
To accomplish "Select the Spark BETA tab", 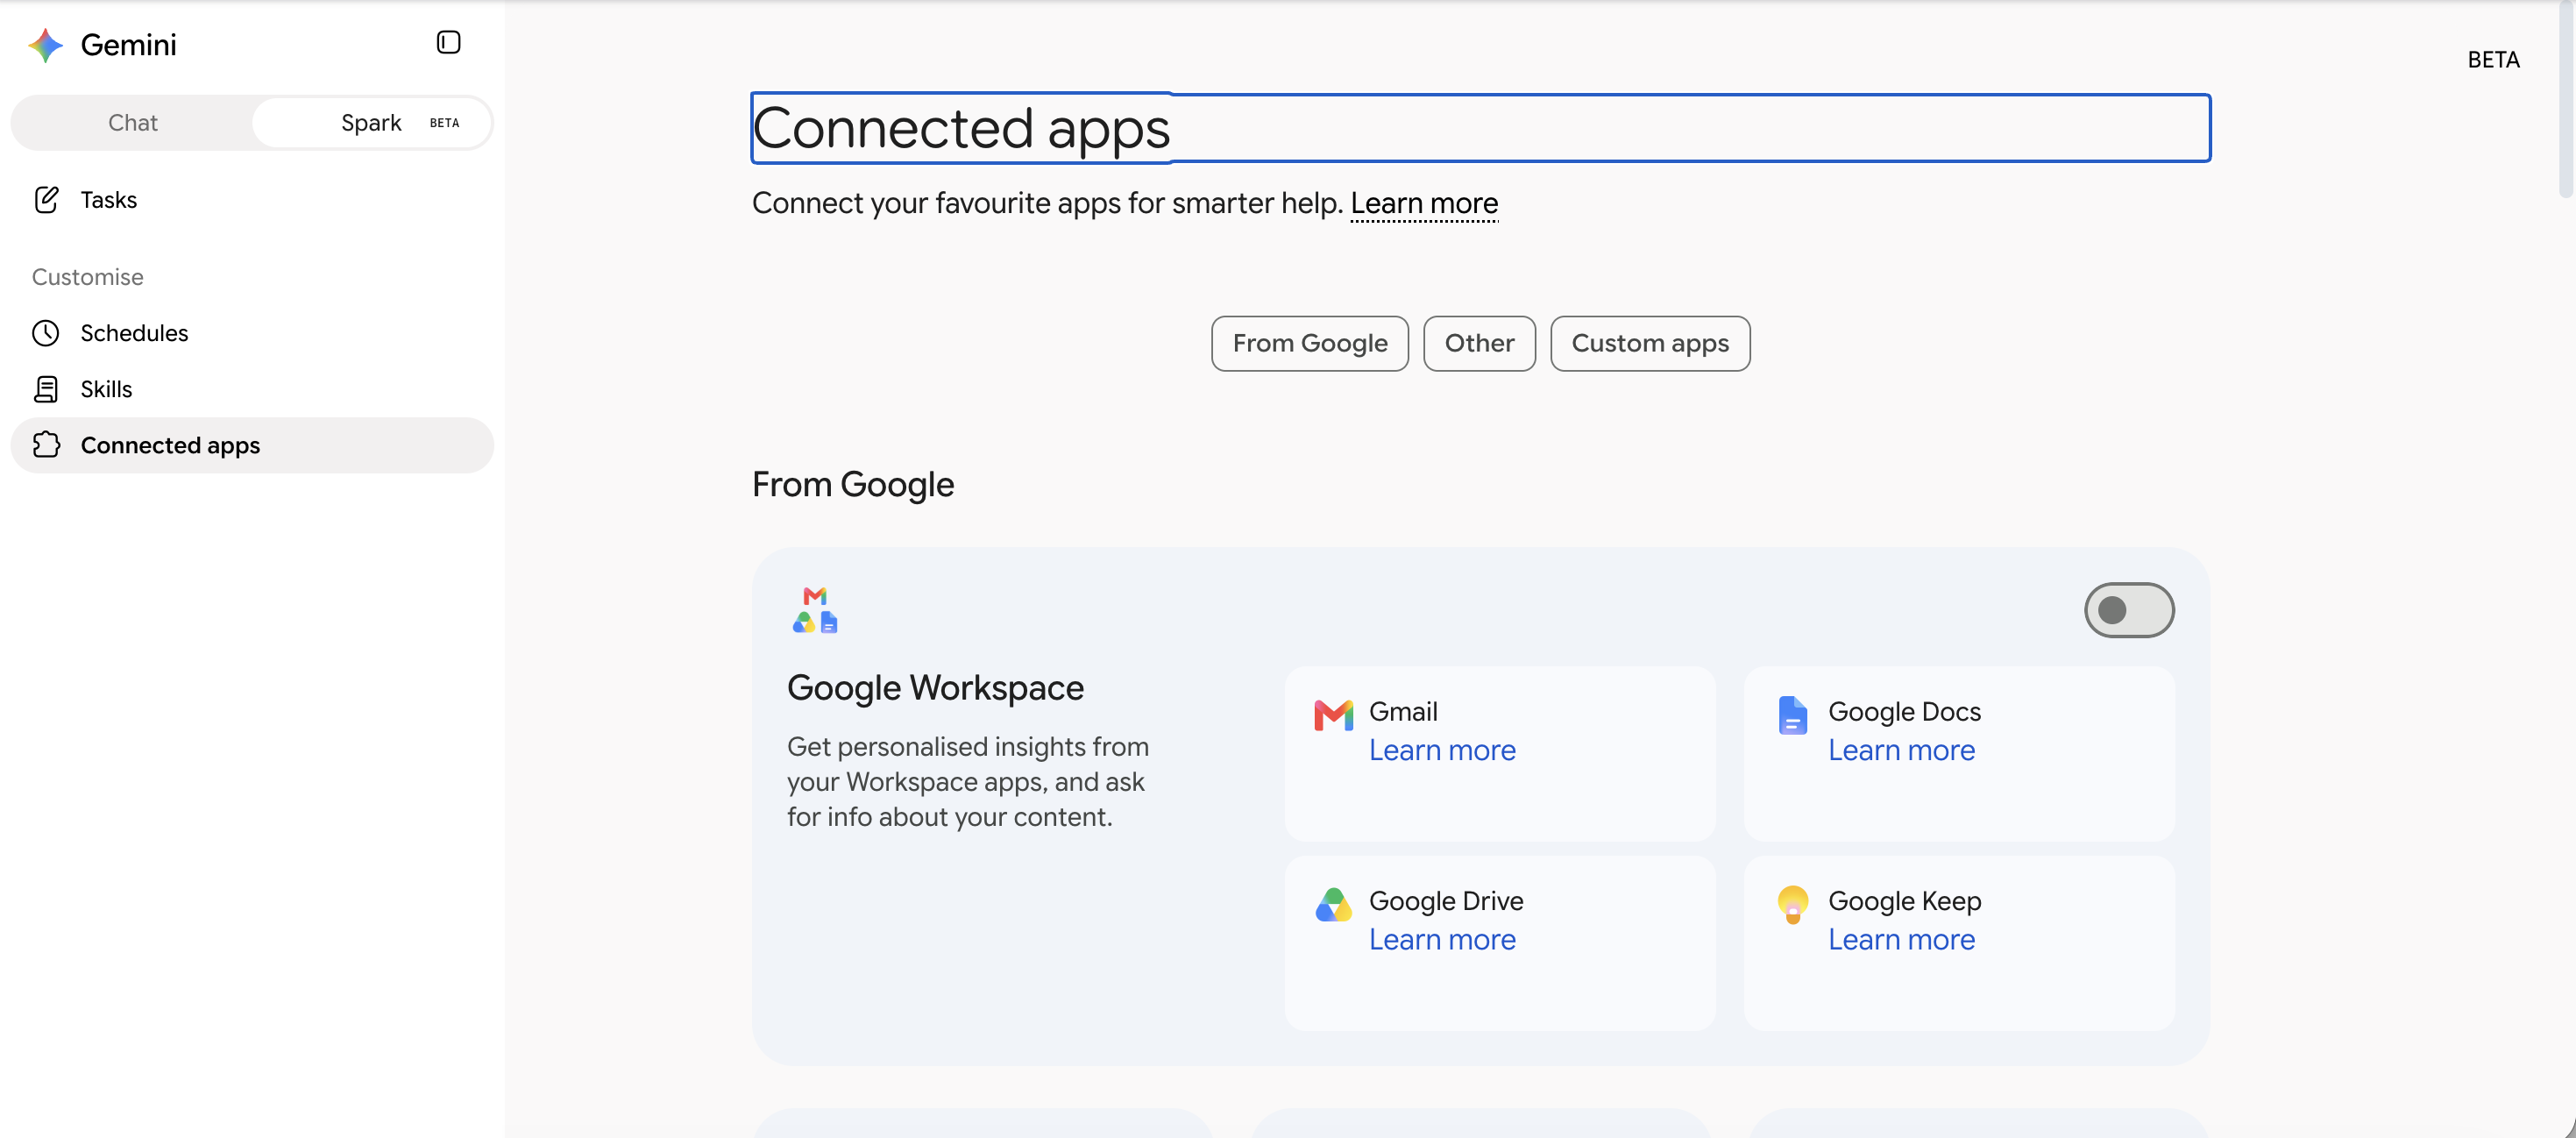I will [x=371, y=123].
